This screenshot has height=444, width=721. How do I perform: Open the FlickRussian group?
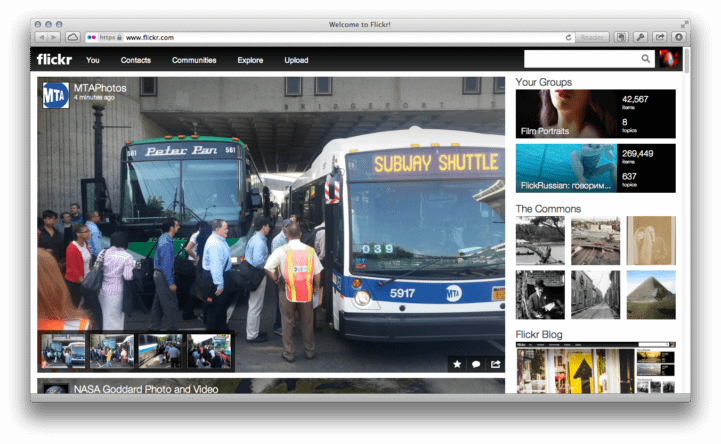point(595,168)
